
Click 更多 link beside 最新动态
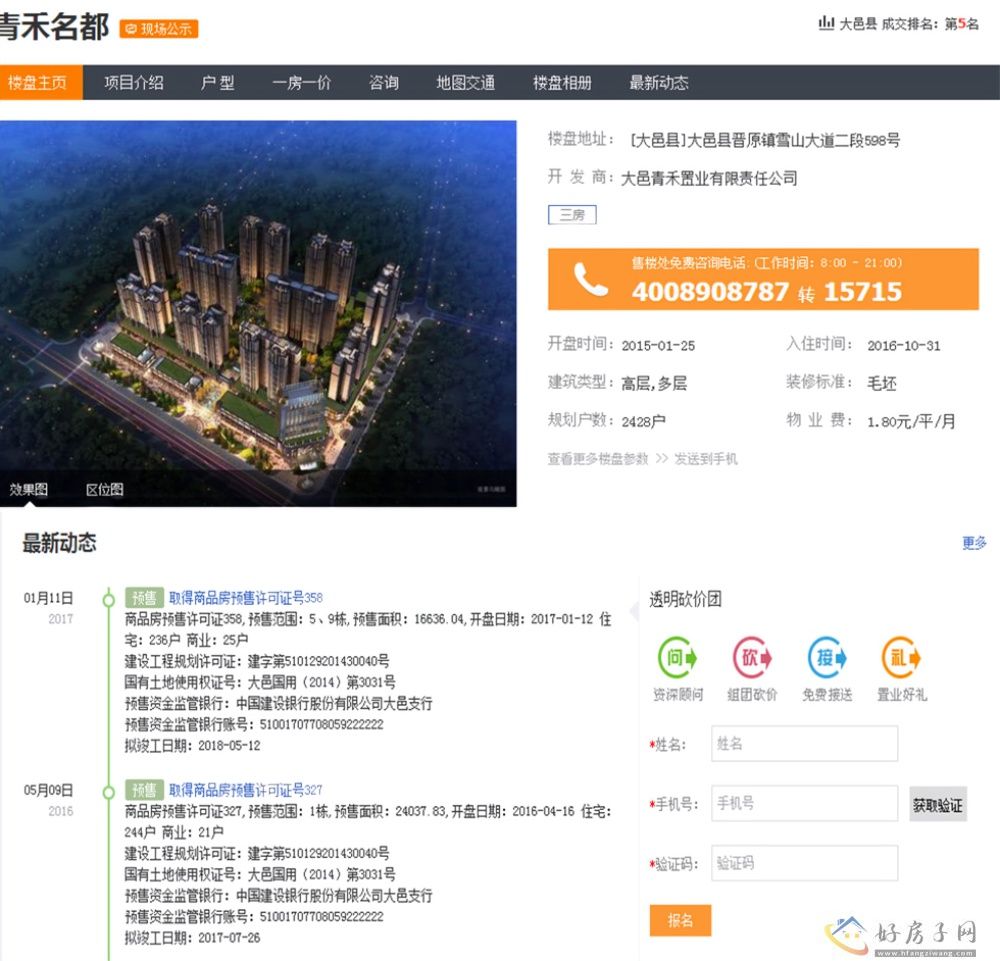[x=974, y=543]
